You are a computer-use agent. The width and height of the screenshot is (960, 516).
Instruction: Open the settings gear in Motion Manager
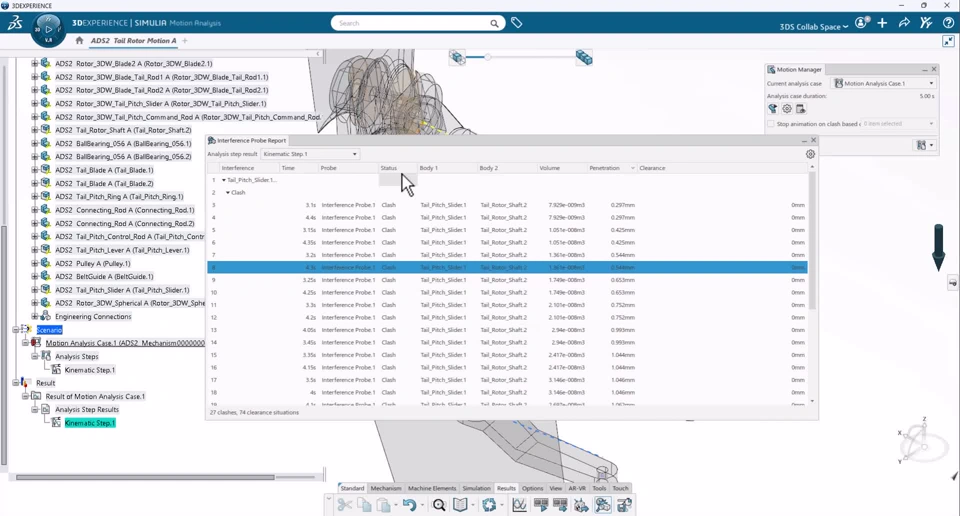[x=787, y=109]
